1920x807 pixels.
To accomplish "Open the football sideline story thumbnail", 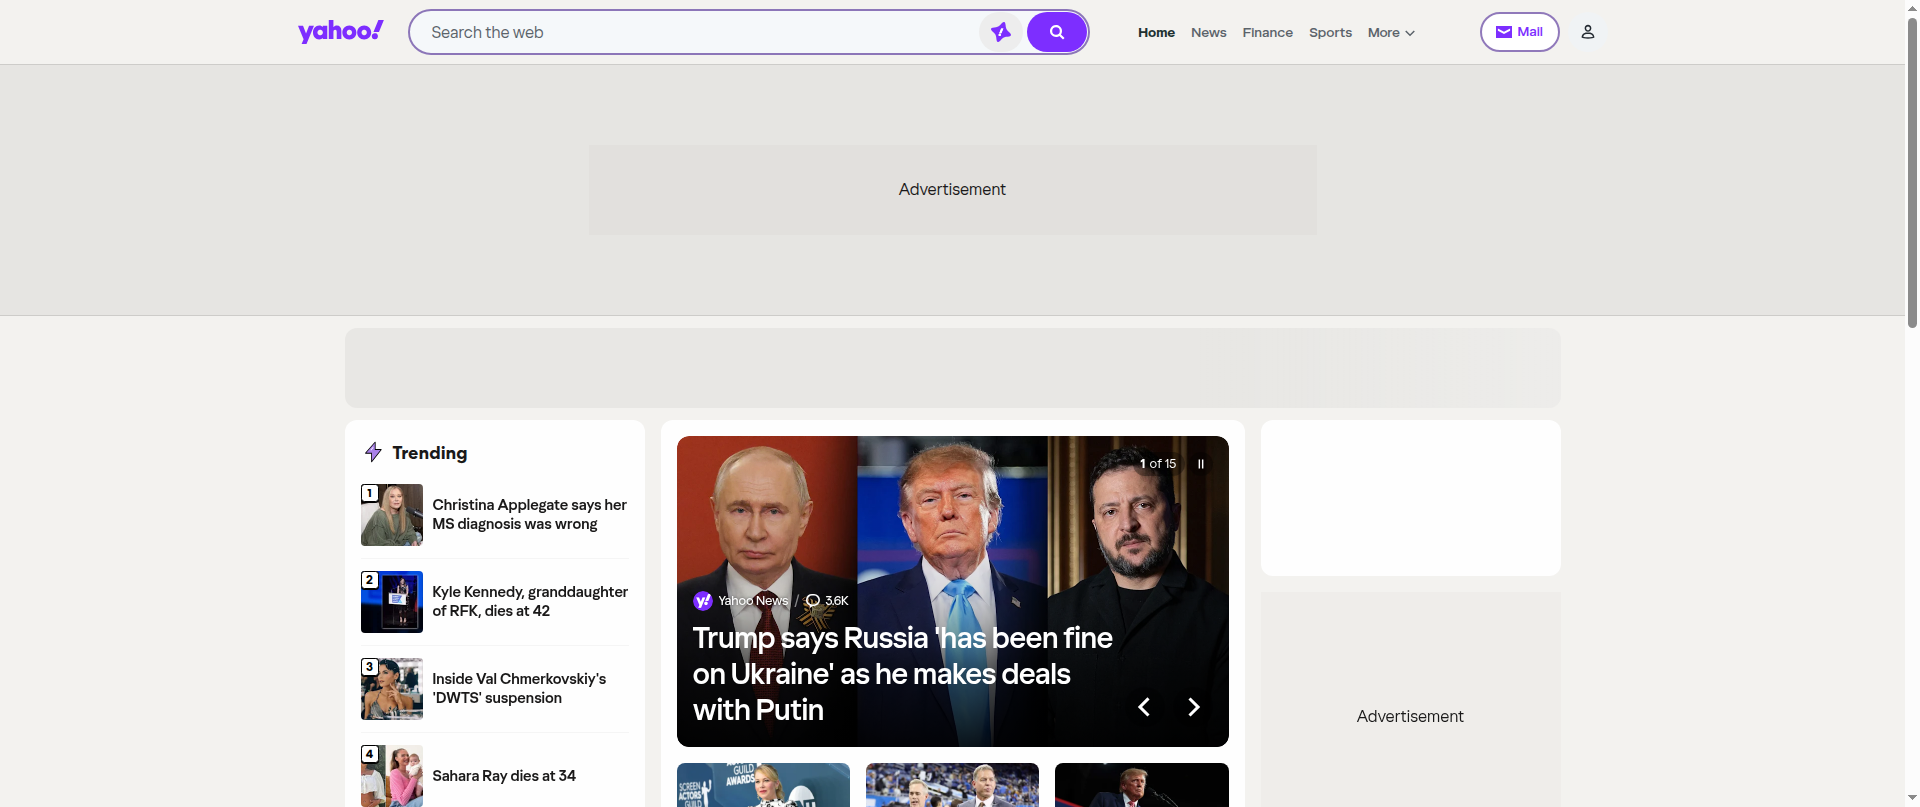I will (x=952, y=785).
